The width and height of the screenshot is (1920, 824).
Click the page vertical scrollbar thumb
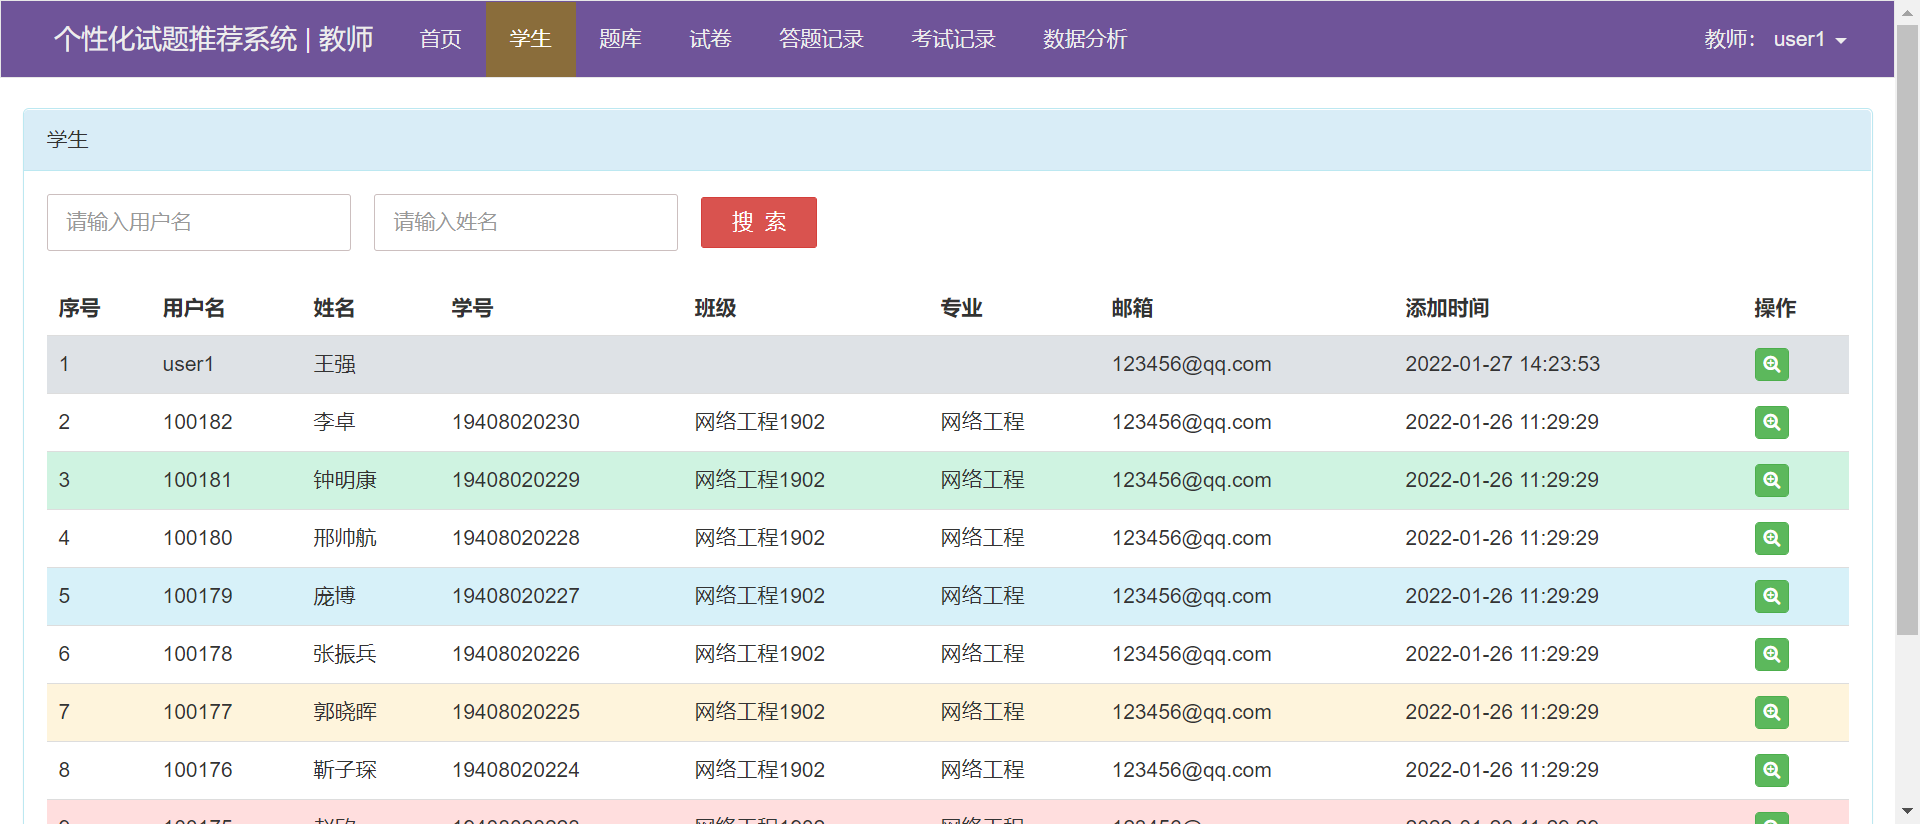point(1907,330)
